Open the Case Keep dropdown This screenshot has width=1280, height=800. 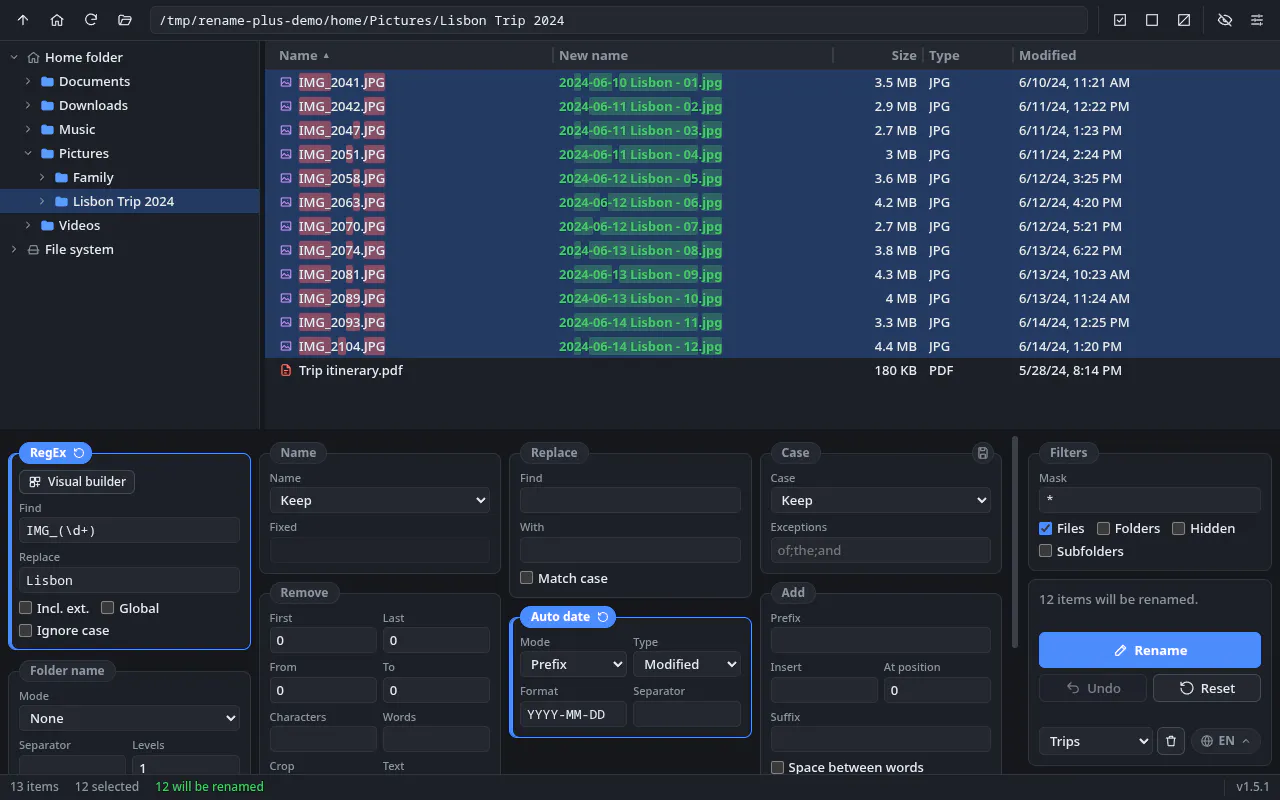pyautogui.click(x=881, y=500)
